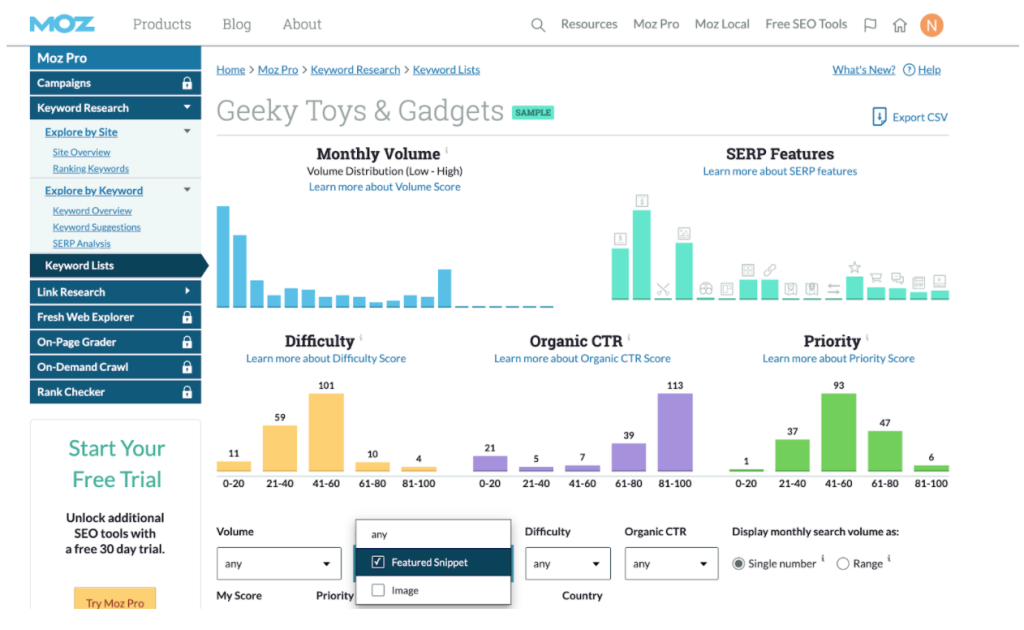Click the Difficulty 41-60 bar labeled 101
This screenshot has width=1024, height=630.
click(x=326, y=432)
